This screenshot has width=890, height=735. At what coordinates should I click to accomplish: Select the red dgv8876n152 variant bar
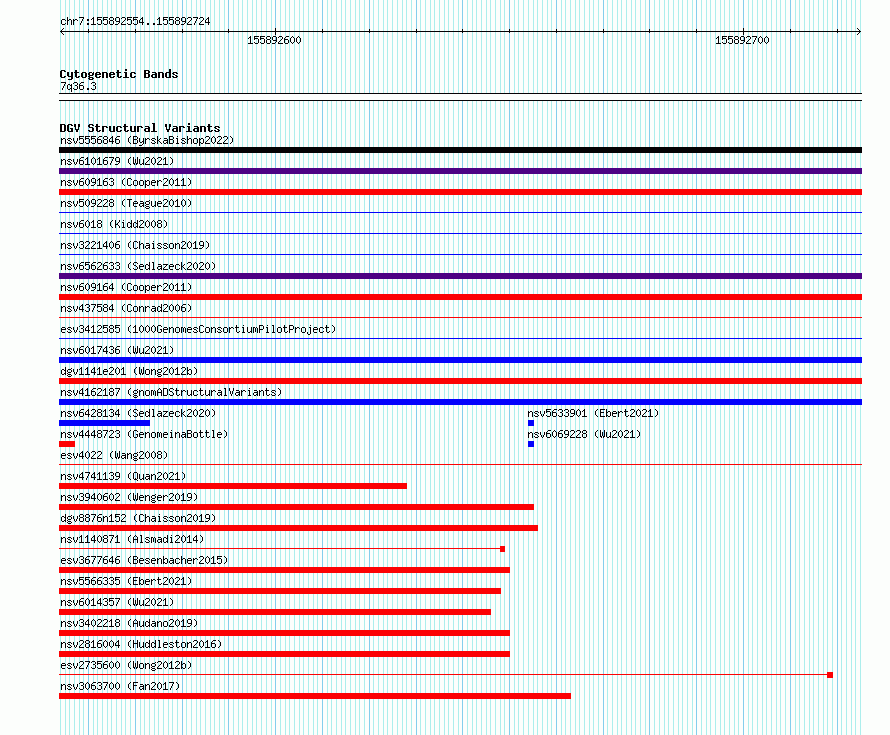(299, 528)
